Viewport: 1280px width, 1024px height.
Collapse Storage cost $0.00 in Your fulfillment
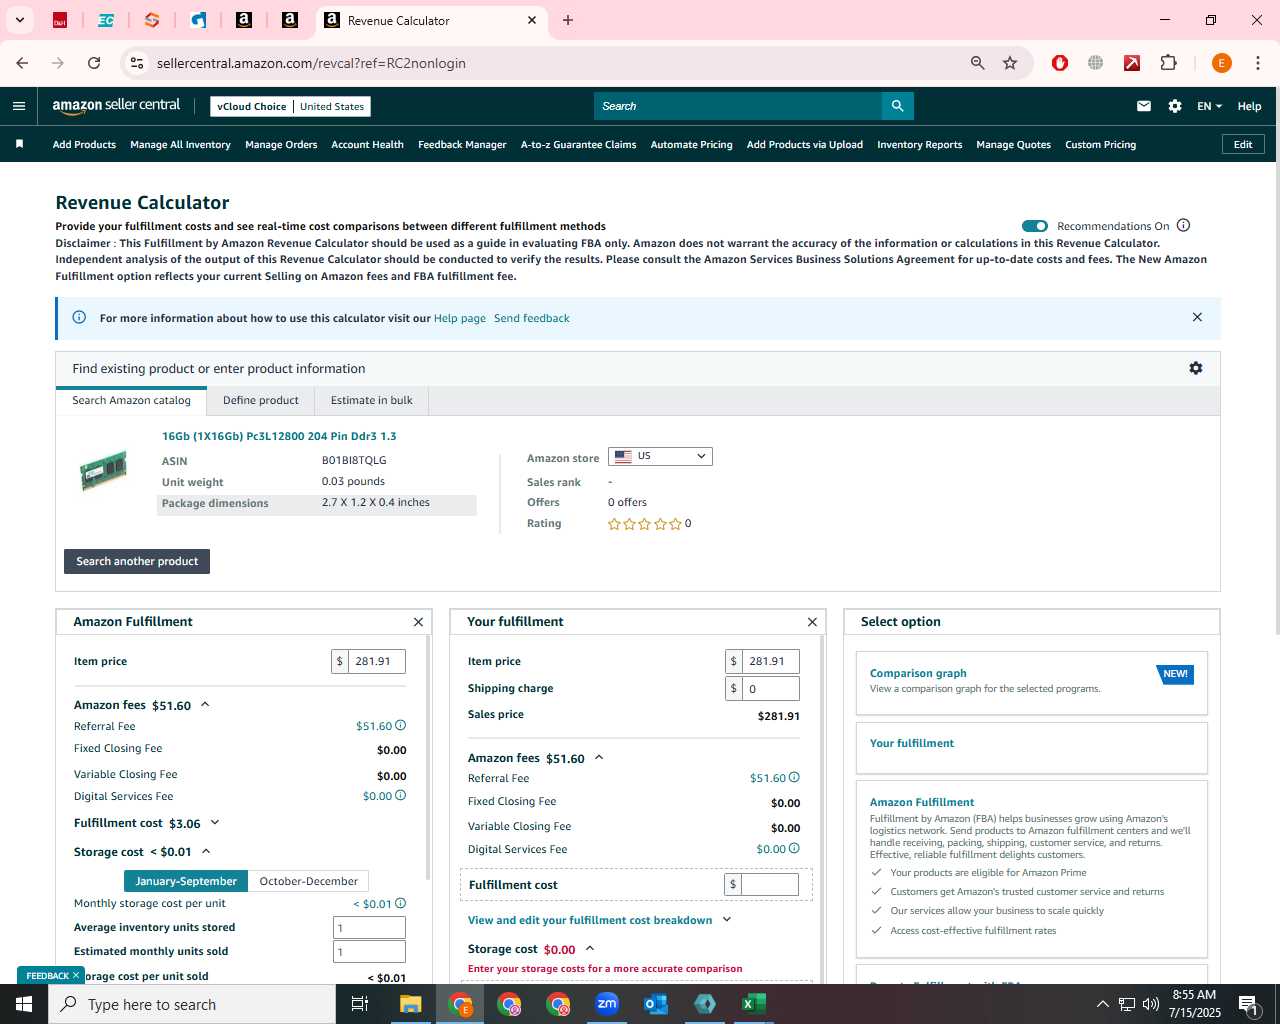pyautogui.click(x=590, y=948)
